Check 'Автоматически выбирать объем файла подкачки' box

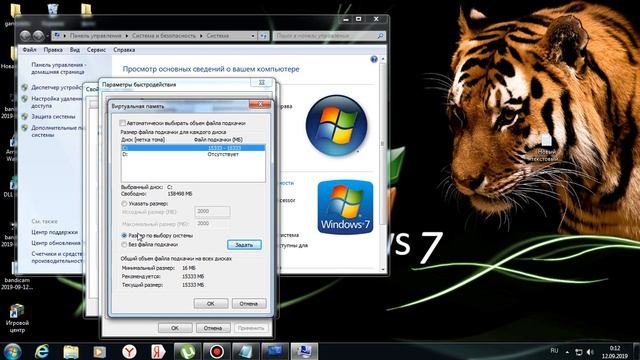click(x=122, y=123)
